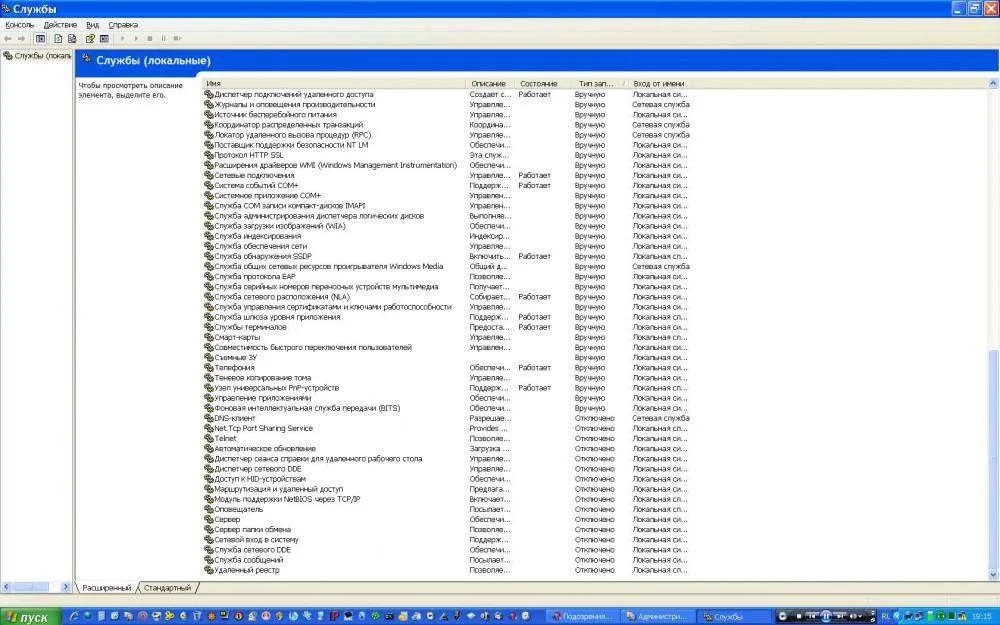Click the gear icon next to Съемные ЗУ
The width and height of the screenshot is (1000, 625).
click(x=209, y=358)
